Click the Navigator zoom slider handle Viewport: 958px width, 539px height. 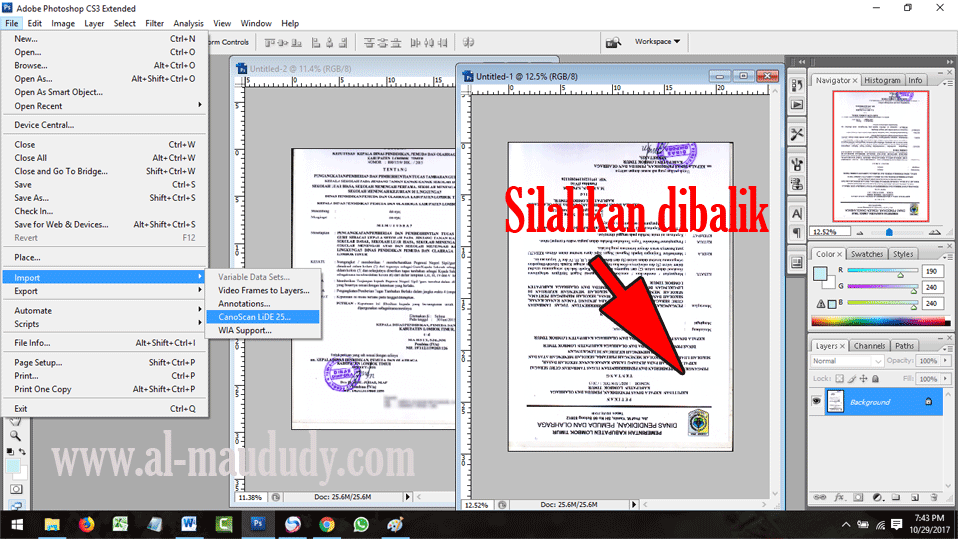(889, 232)
